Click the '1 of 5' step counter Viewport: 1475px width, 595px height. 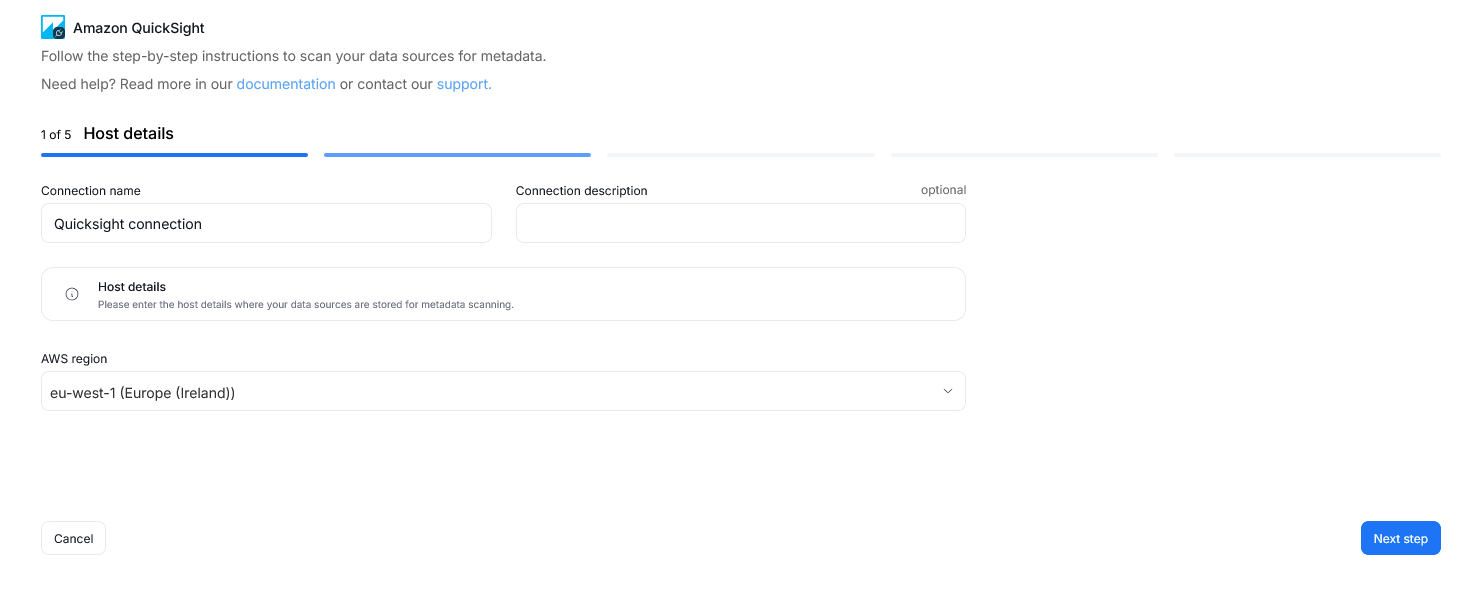click(x=56, y=134)
